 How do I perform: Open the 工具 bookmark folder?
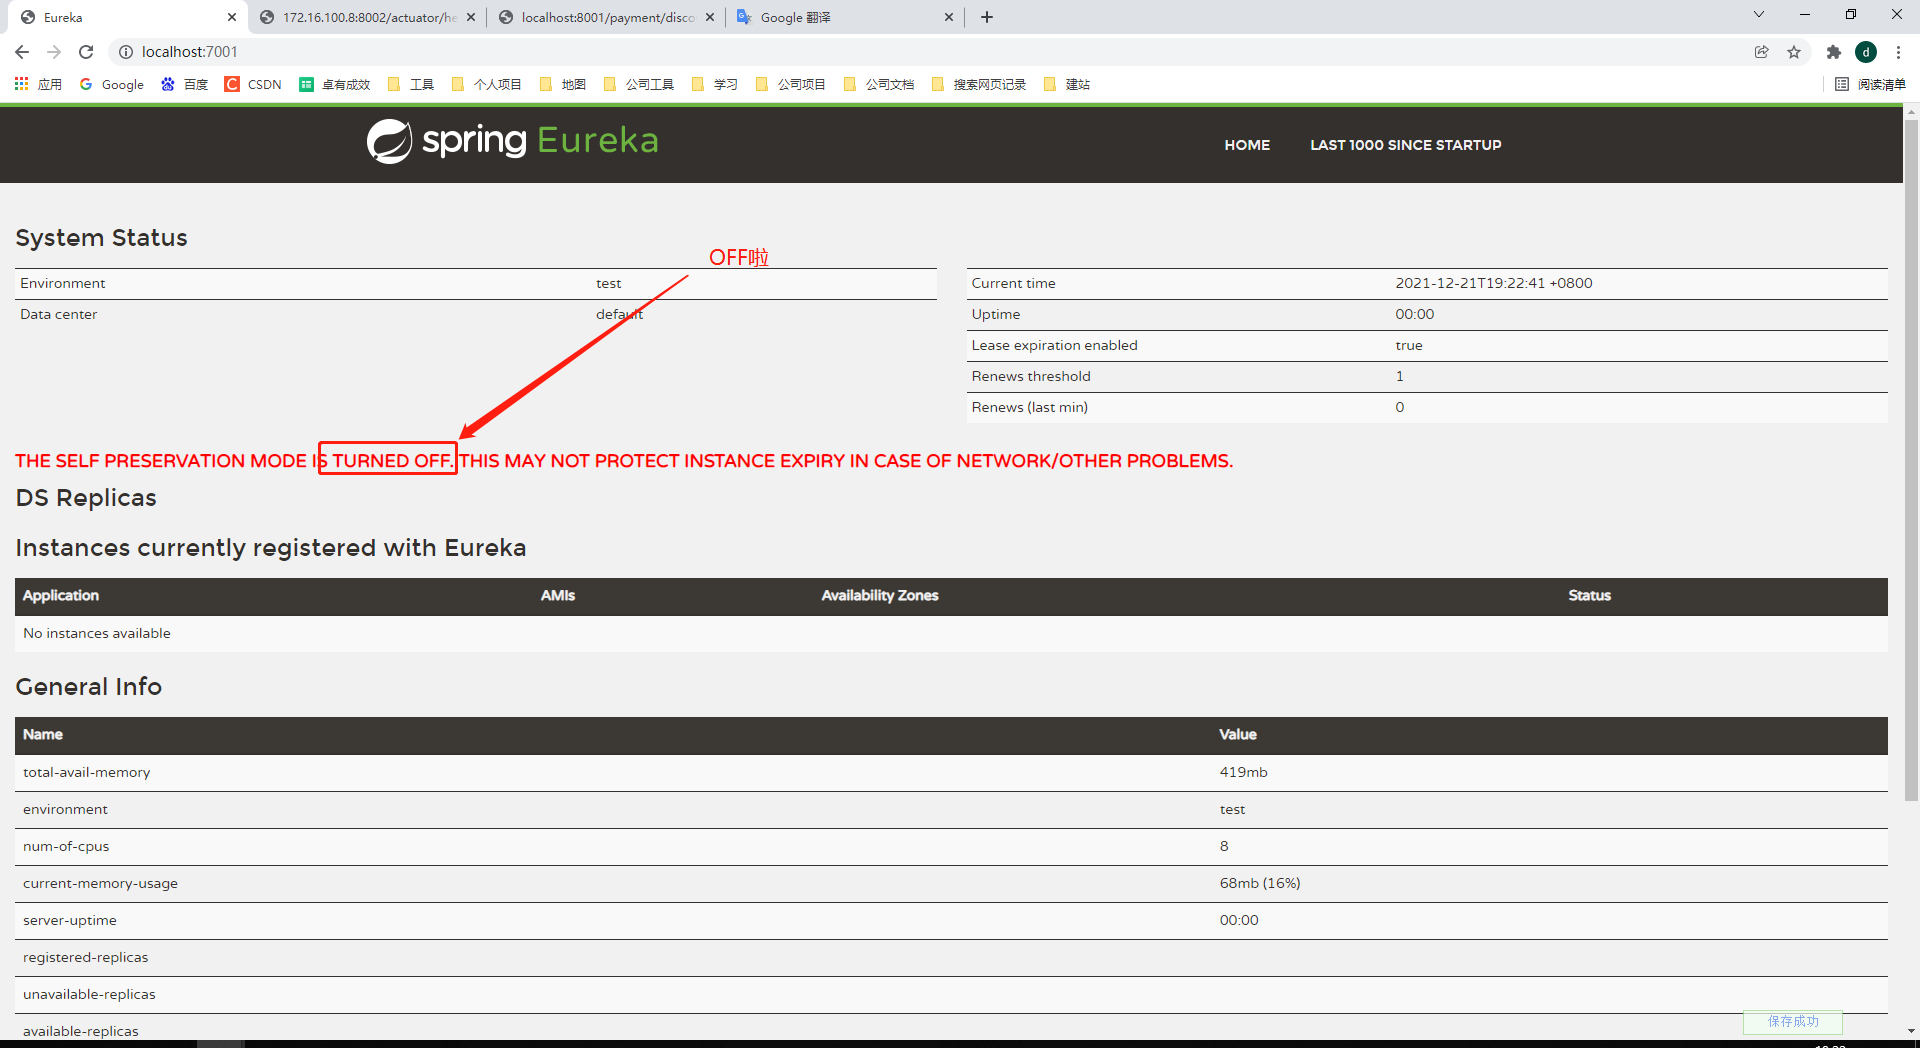tap(411, 84)
